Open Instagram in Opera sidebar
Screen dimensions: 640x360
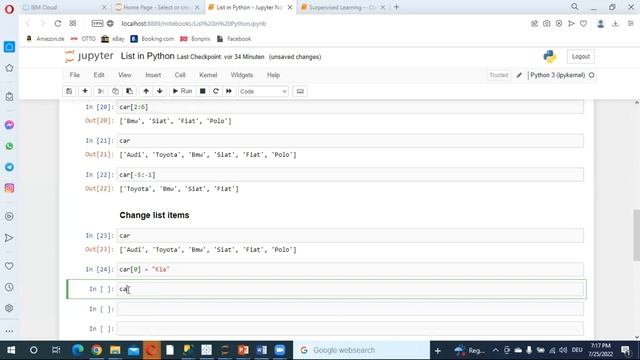coord(9,188)
